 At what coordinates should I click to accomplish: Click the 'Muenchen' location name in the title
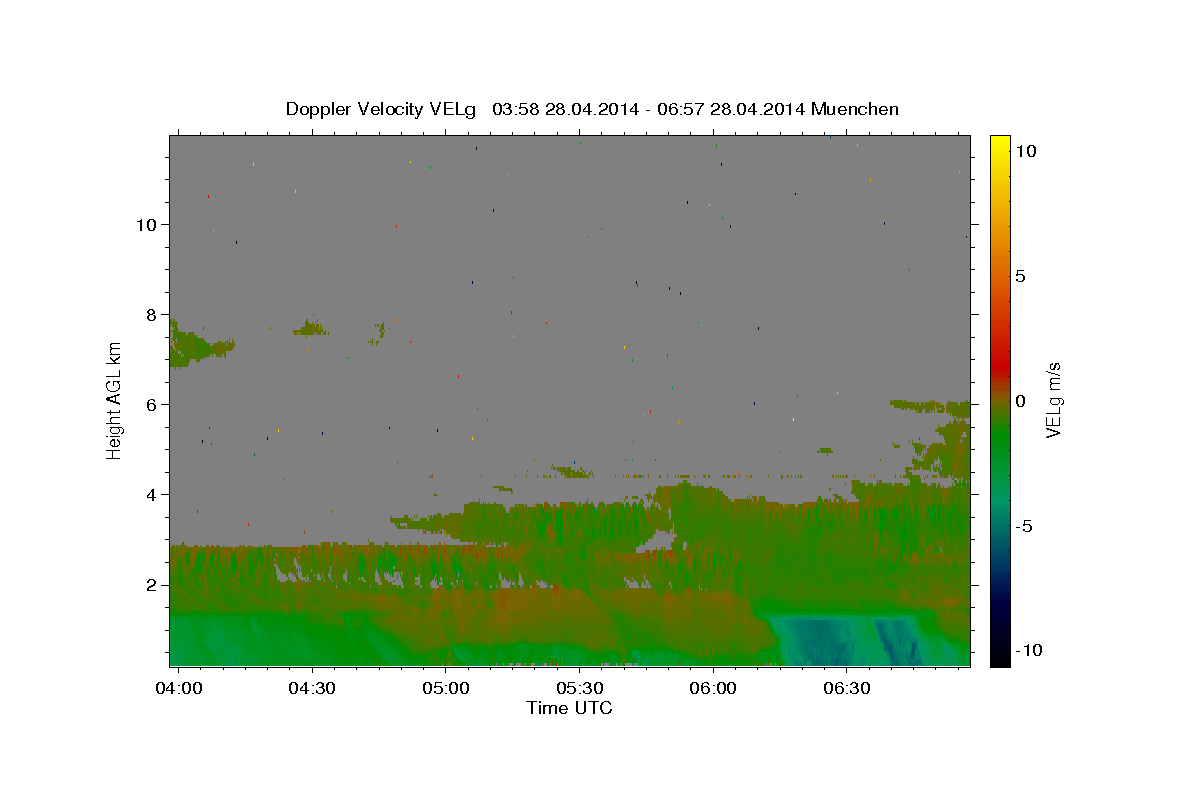click(855, 109)
